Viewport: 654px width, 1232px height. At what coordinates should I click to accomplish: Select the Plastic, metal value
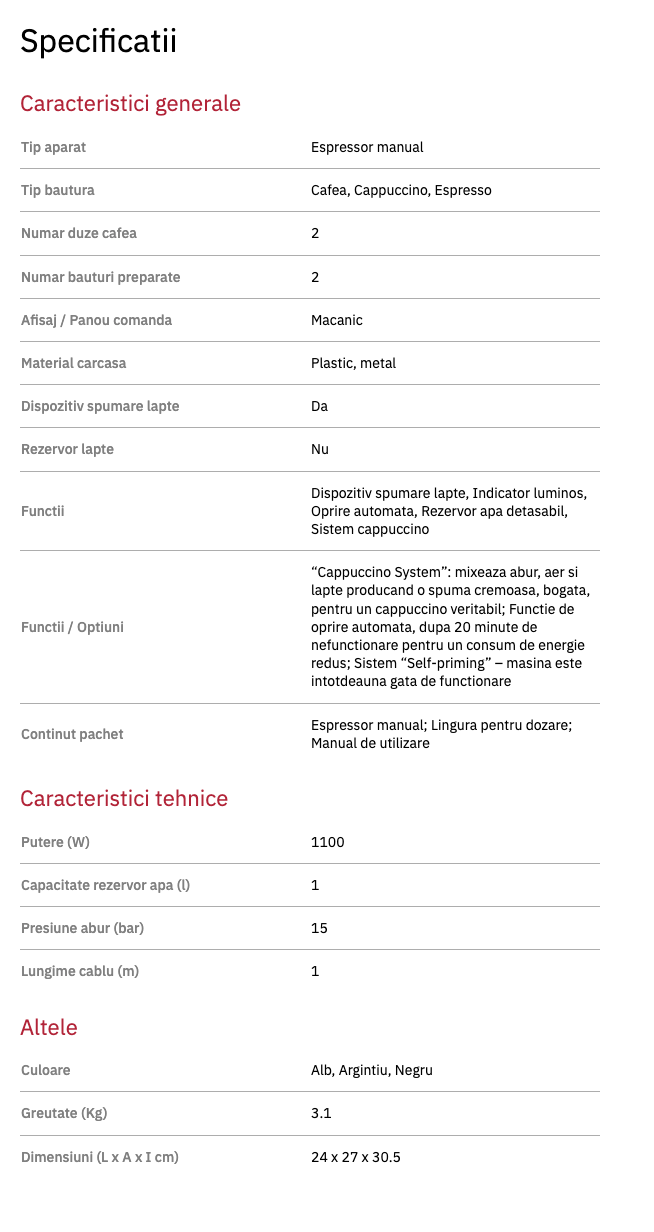353,363
